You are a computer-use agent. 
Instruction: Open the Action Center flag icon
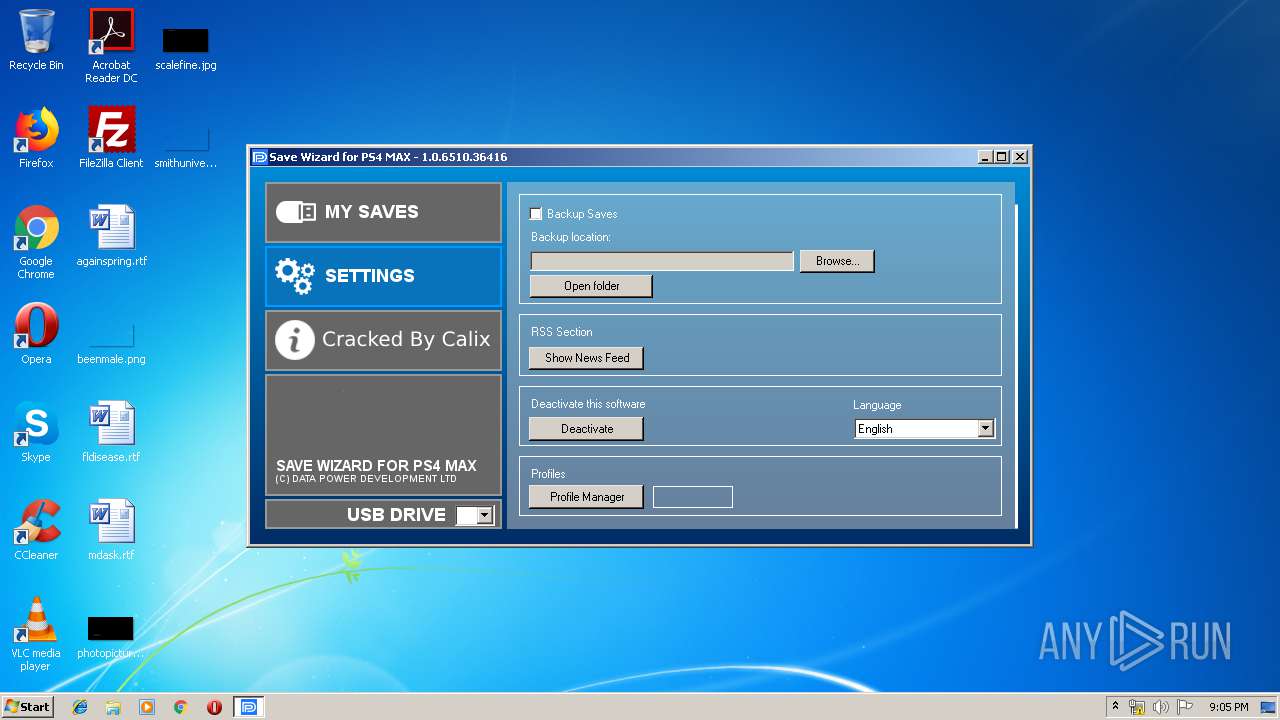click(1185, 707)
